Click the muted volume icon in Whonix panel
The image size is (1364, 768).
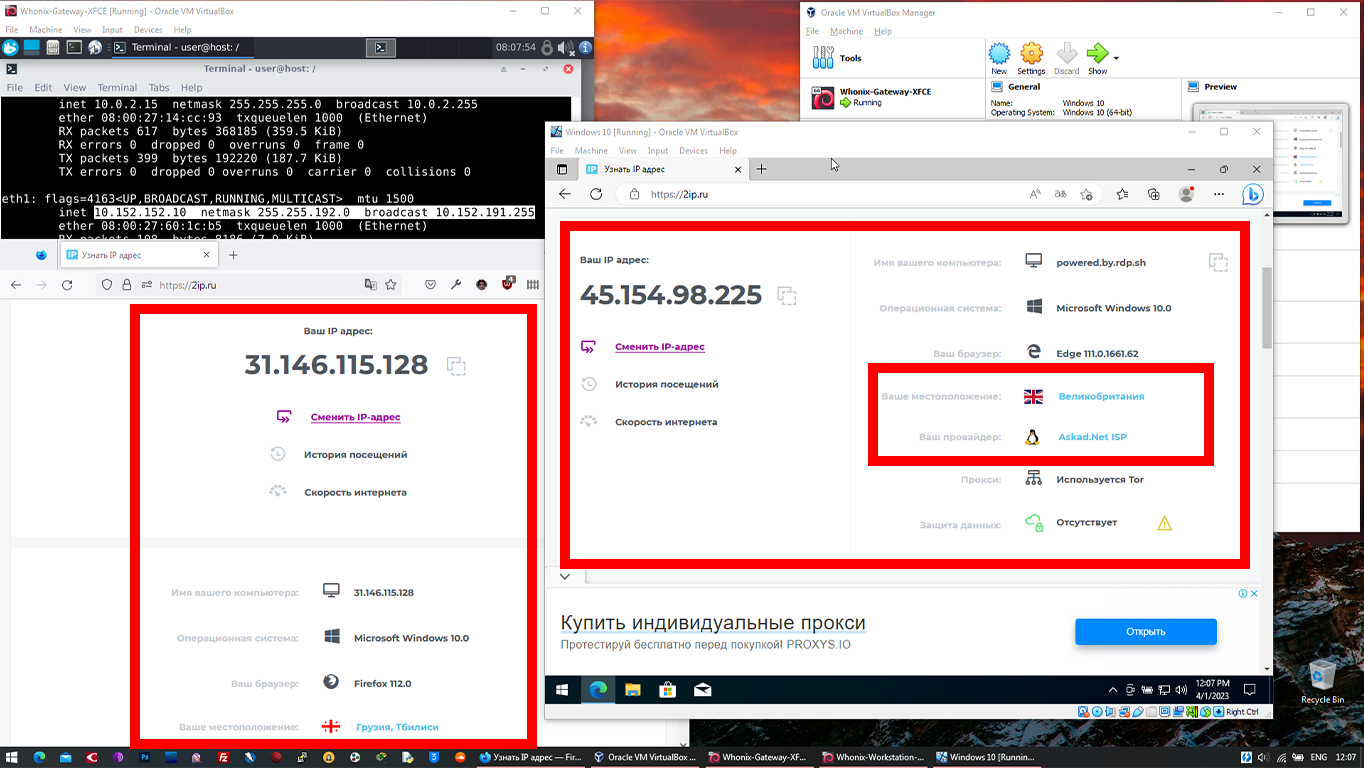tap(565, 47)
